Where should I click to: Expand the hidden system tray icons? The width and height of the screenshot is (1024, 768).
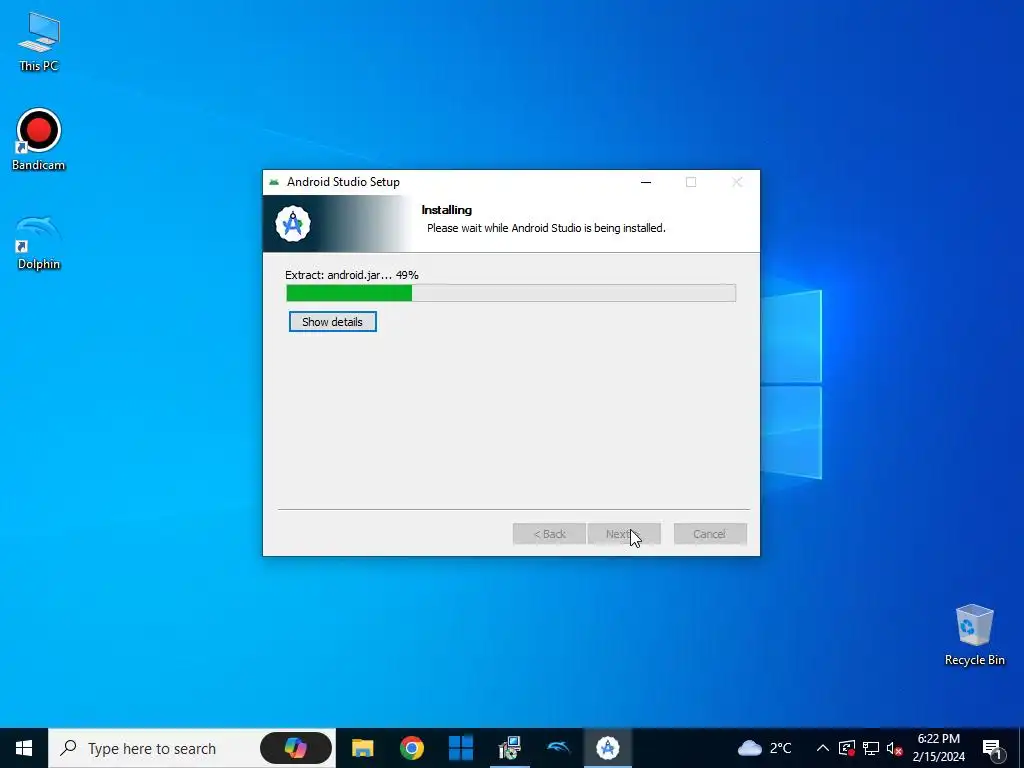point(823,748)
